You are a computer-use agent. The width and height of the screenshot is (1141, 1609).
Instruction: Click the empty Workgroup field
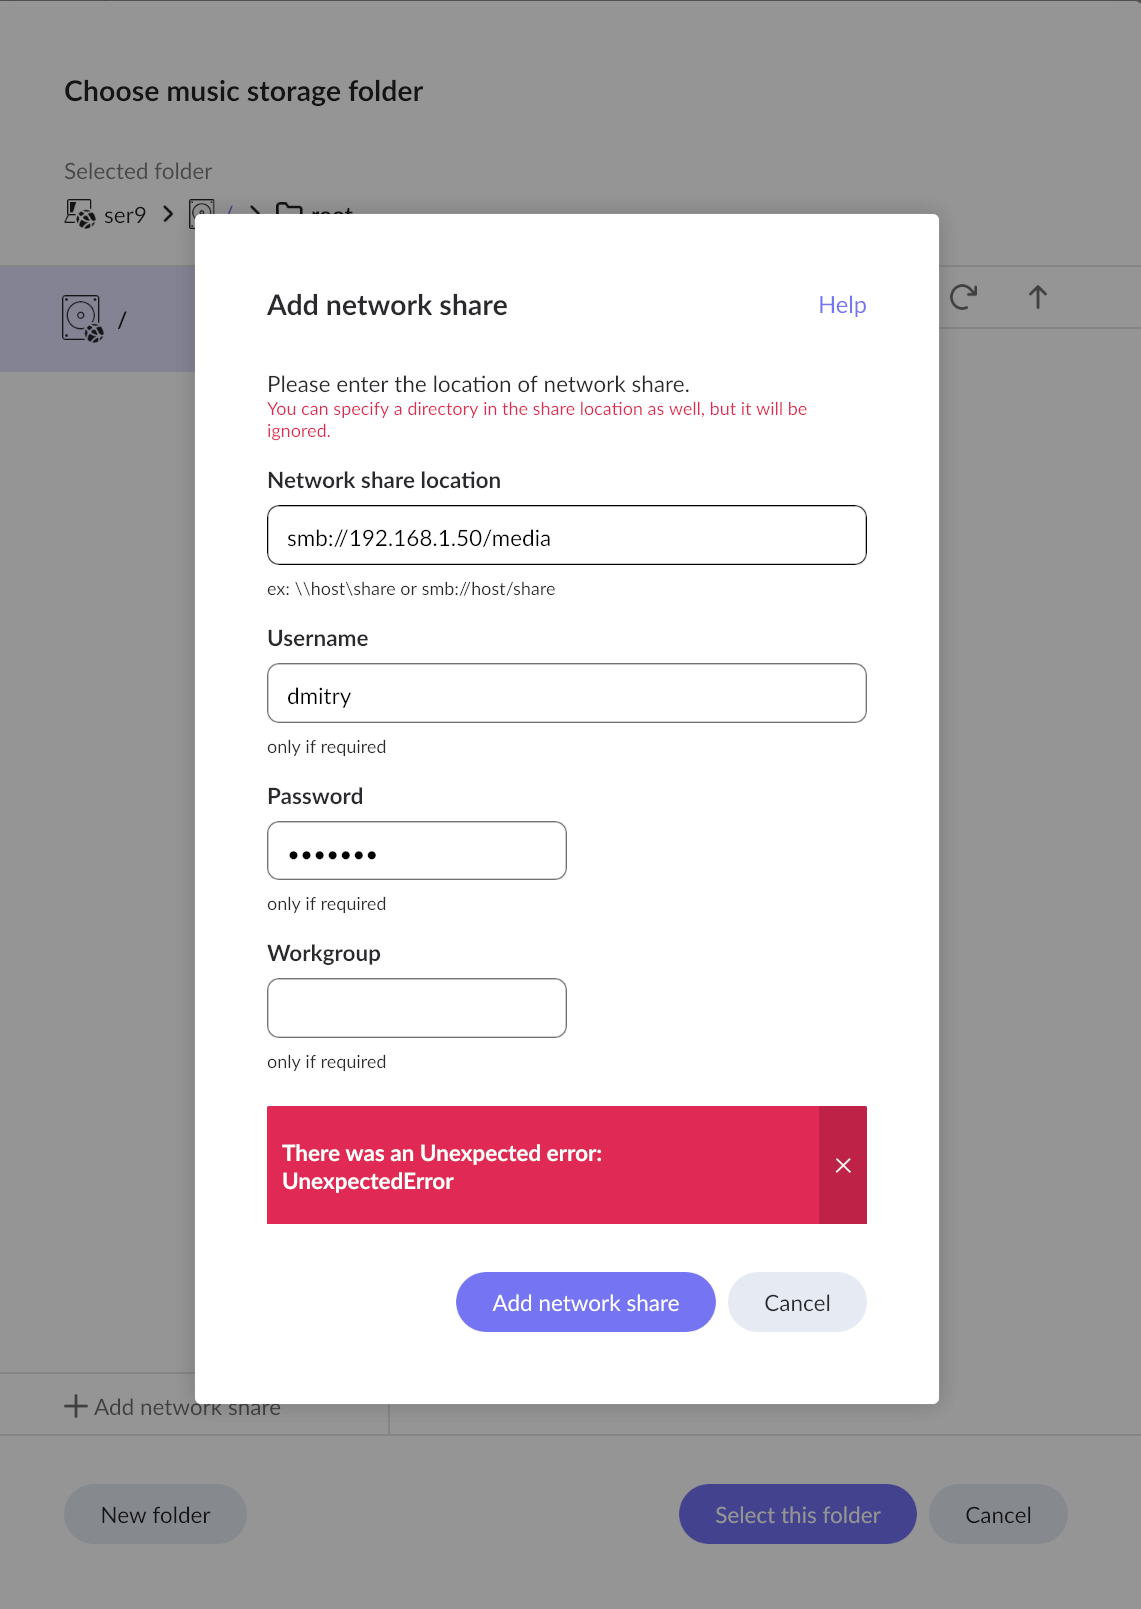416,1008
